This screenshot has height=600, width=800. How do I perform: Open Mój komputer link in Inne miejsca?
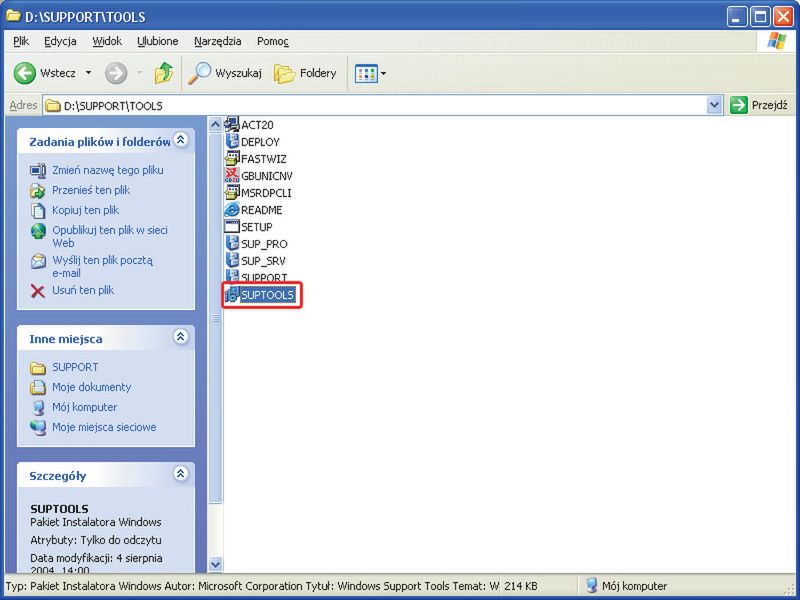[x=84, y=407]
